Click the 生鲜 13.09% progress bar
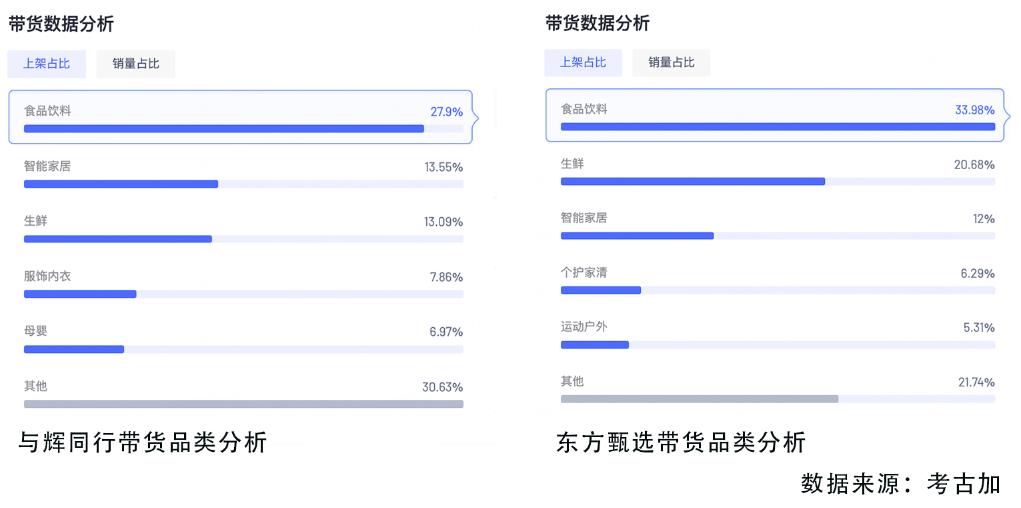The image size is (1021, 508). [x=118, y=239]
